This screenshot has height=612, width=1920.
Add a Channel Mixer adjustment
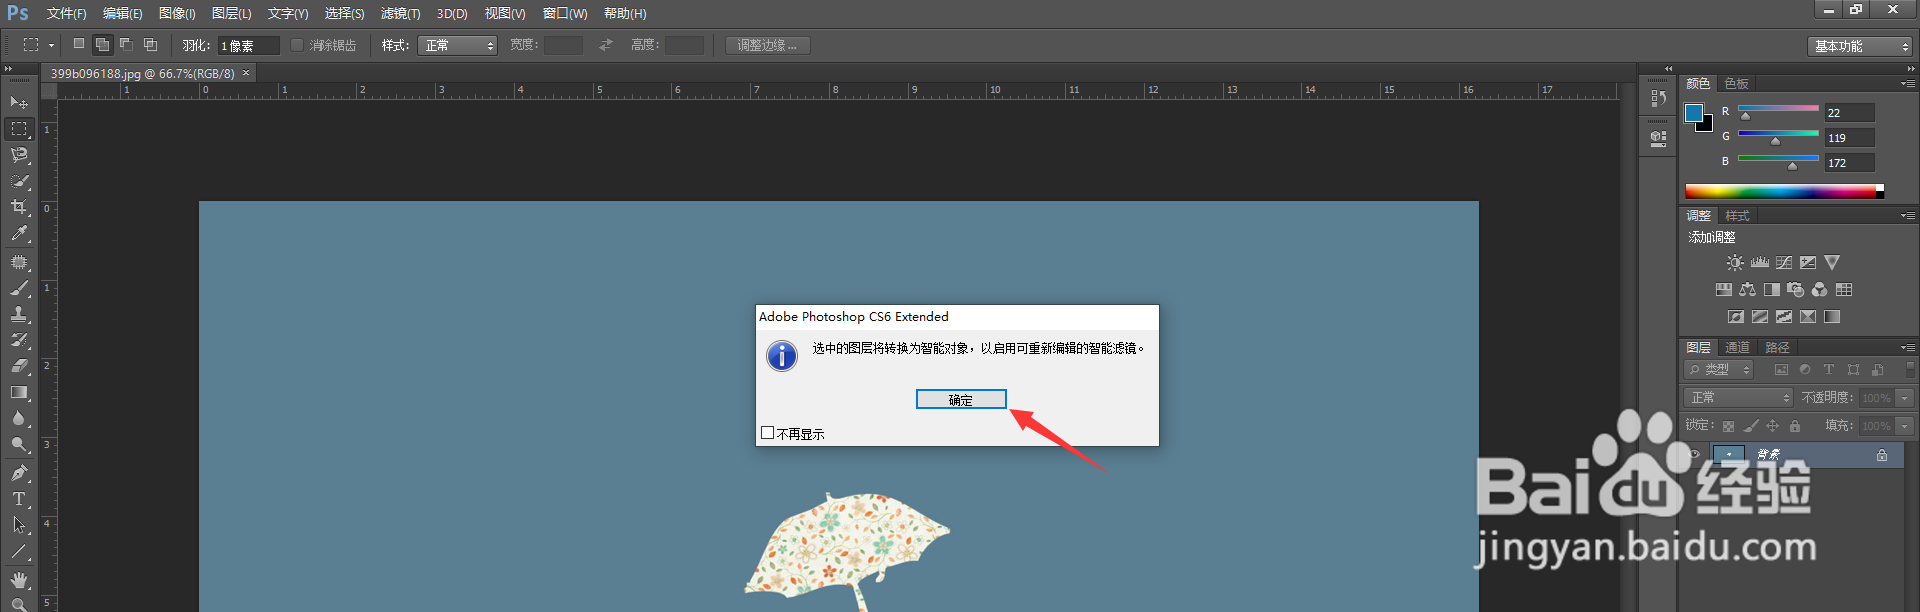[1819, 290]
